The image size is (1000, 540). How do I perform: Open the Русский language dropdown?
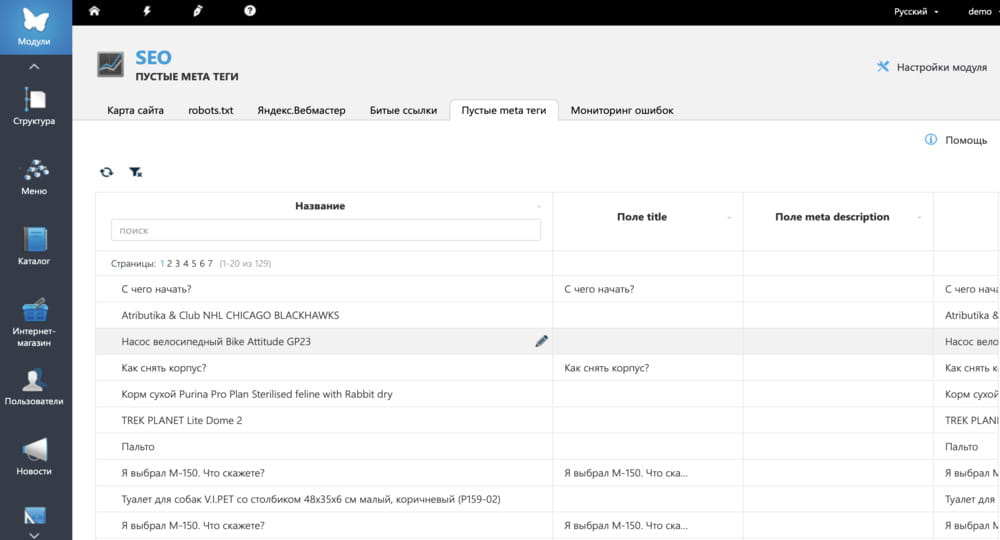(x=916, y=11)
